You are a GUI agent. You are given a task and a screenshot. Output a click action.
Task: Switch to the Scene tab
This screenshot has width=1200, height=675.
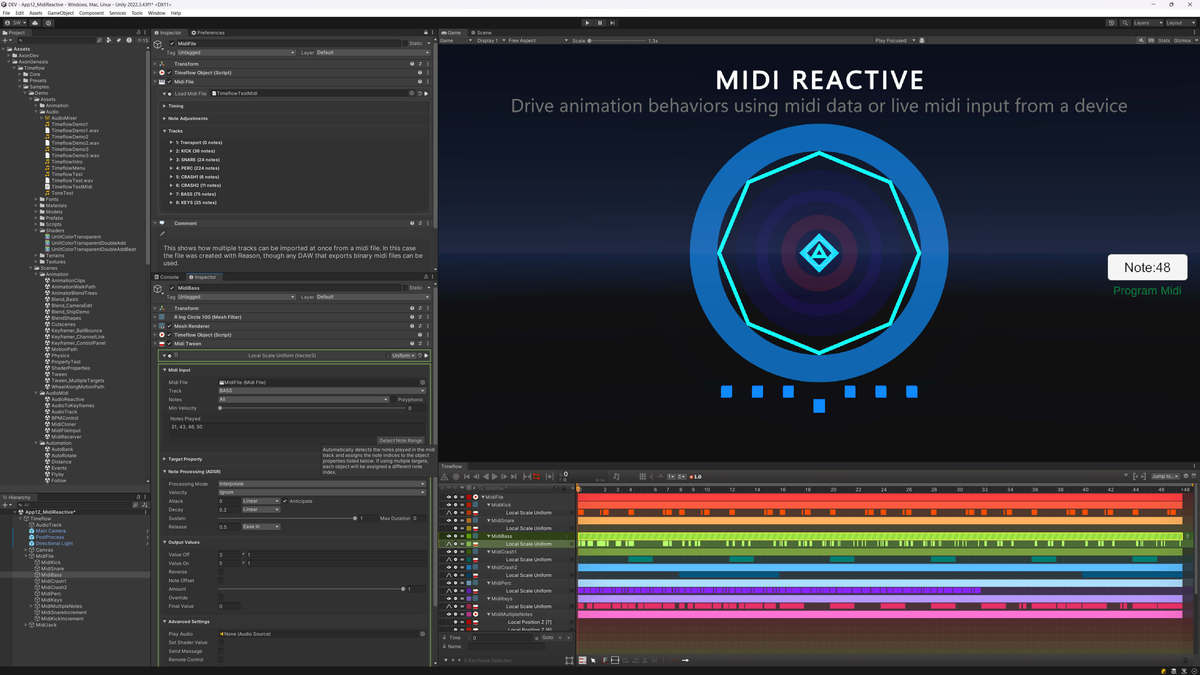[481, 33]
